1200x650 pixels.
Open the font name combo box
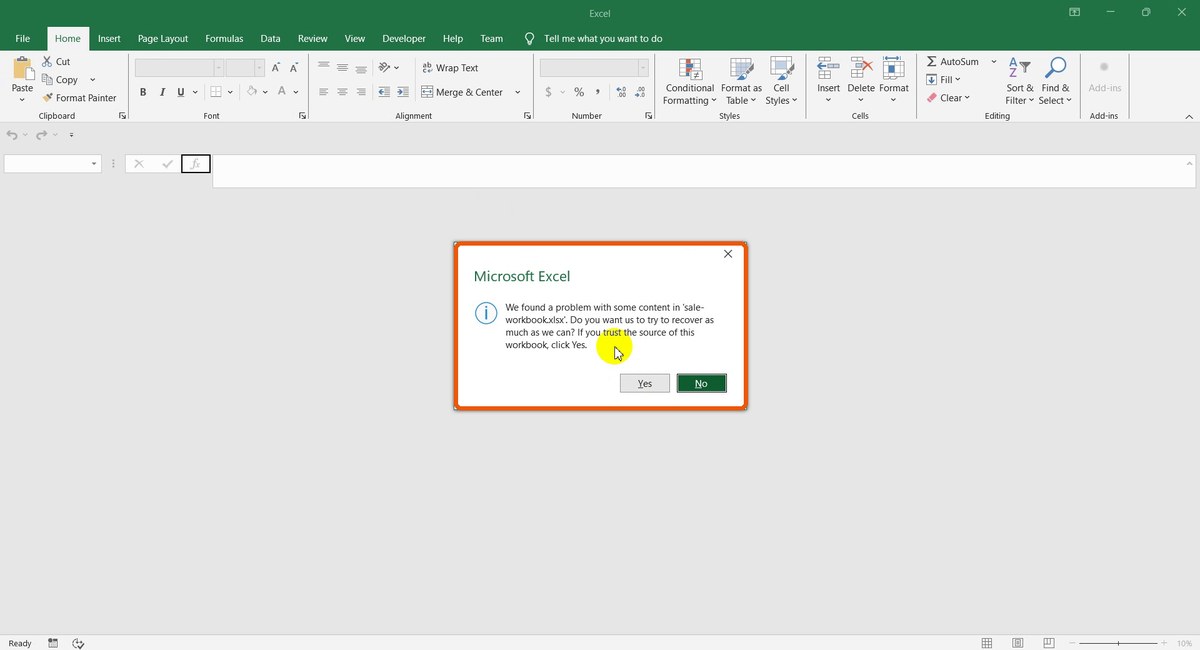point(180,68)
